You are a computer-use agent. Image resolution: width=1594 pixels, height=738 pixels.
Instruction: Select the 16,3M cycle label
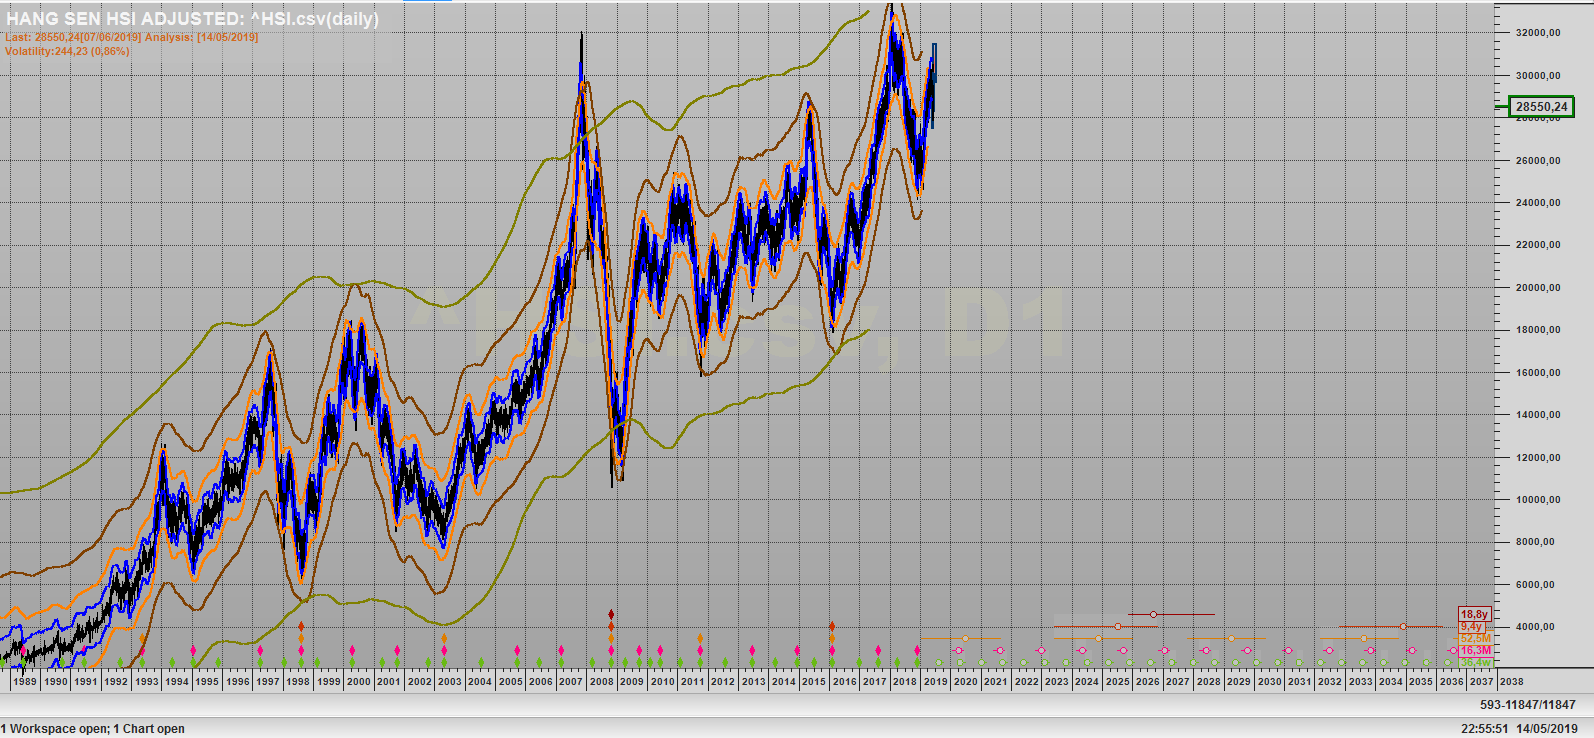pyautogui.click(x=1475, y=650)
